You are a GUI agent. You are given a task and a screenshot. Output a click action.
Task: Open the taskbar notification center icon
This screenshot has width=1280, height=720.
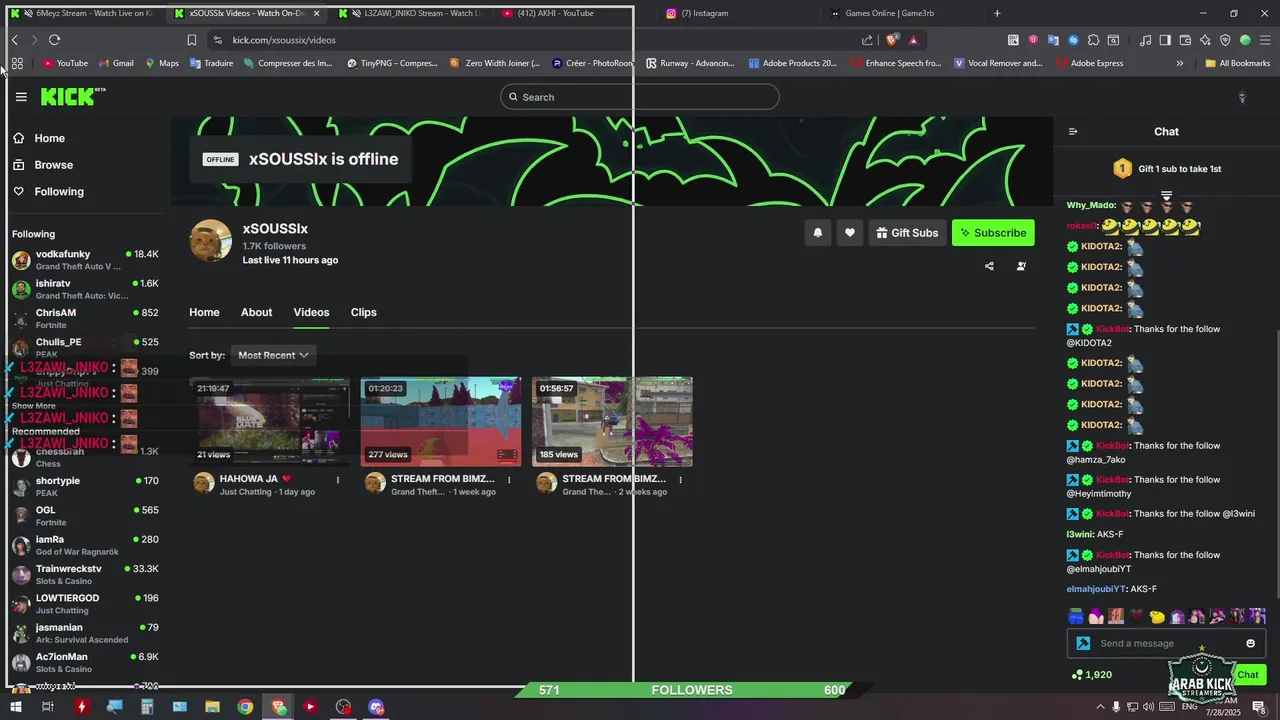(1259, 707)
